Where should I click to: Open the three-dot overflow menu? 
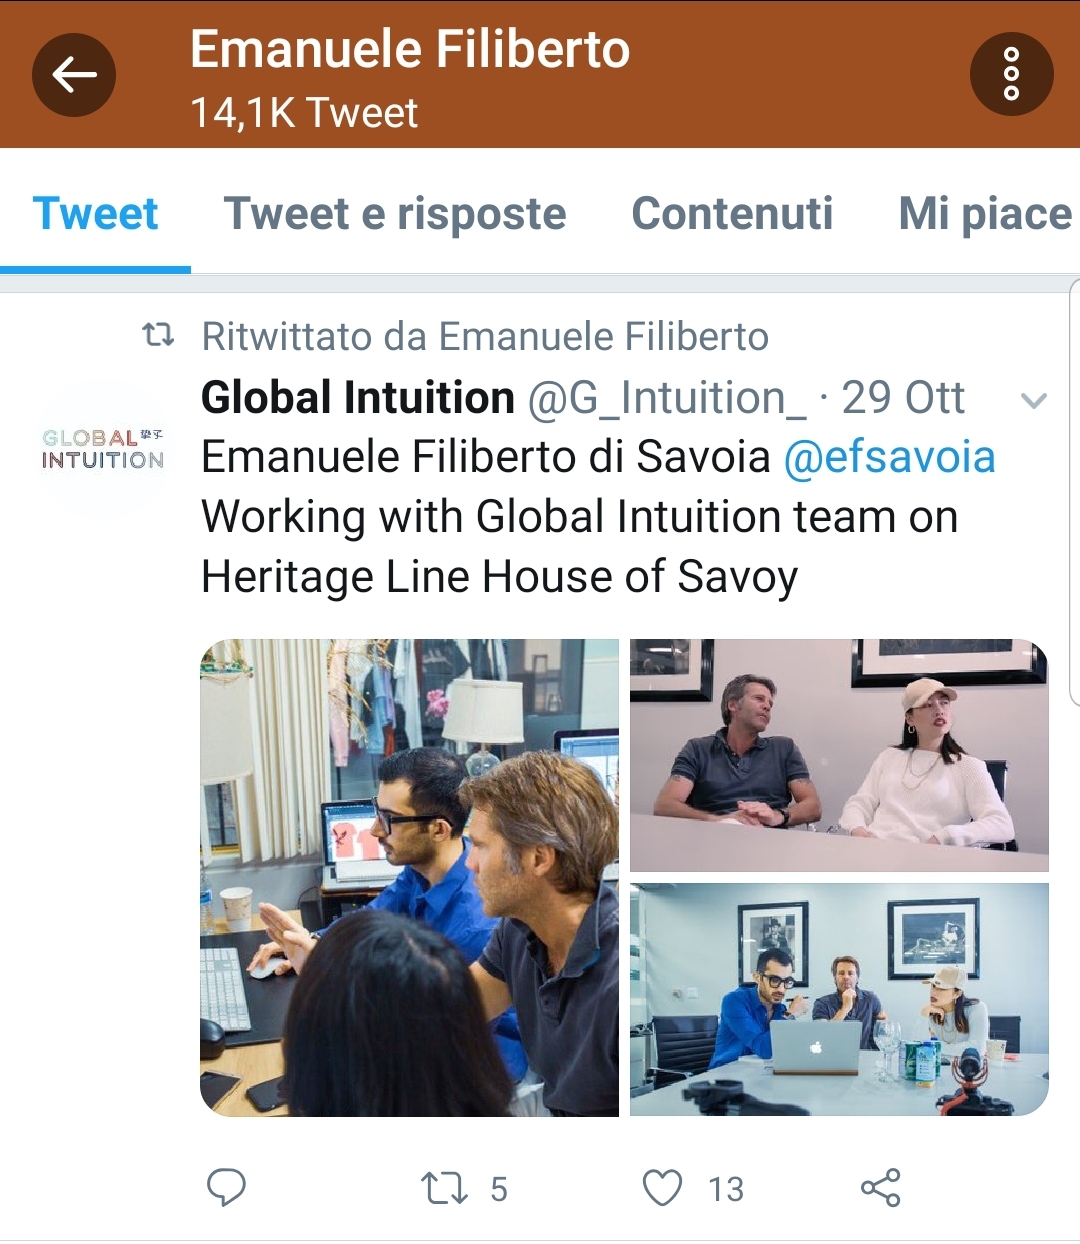click(x=1011, y=75)
